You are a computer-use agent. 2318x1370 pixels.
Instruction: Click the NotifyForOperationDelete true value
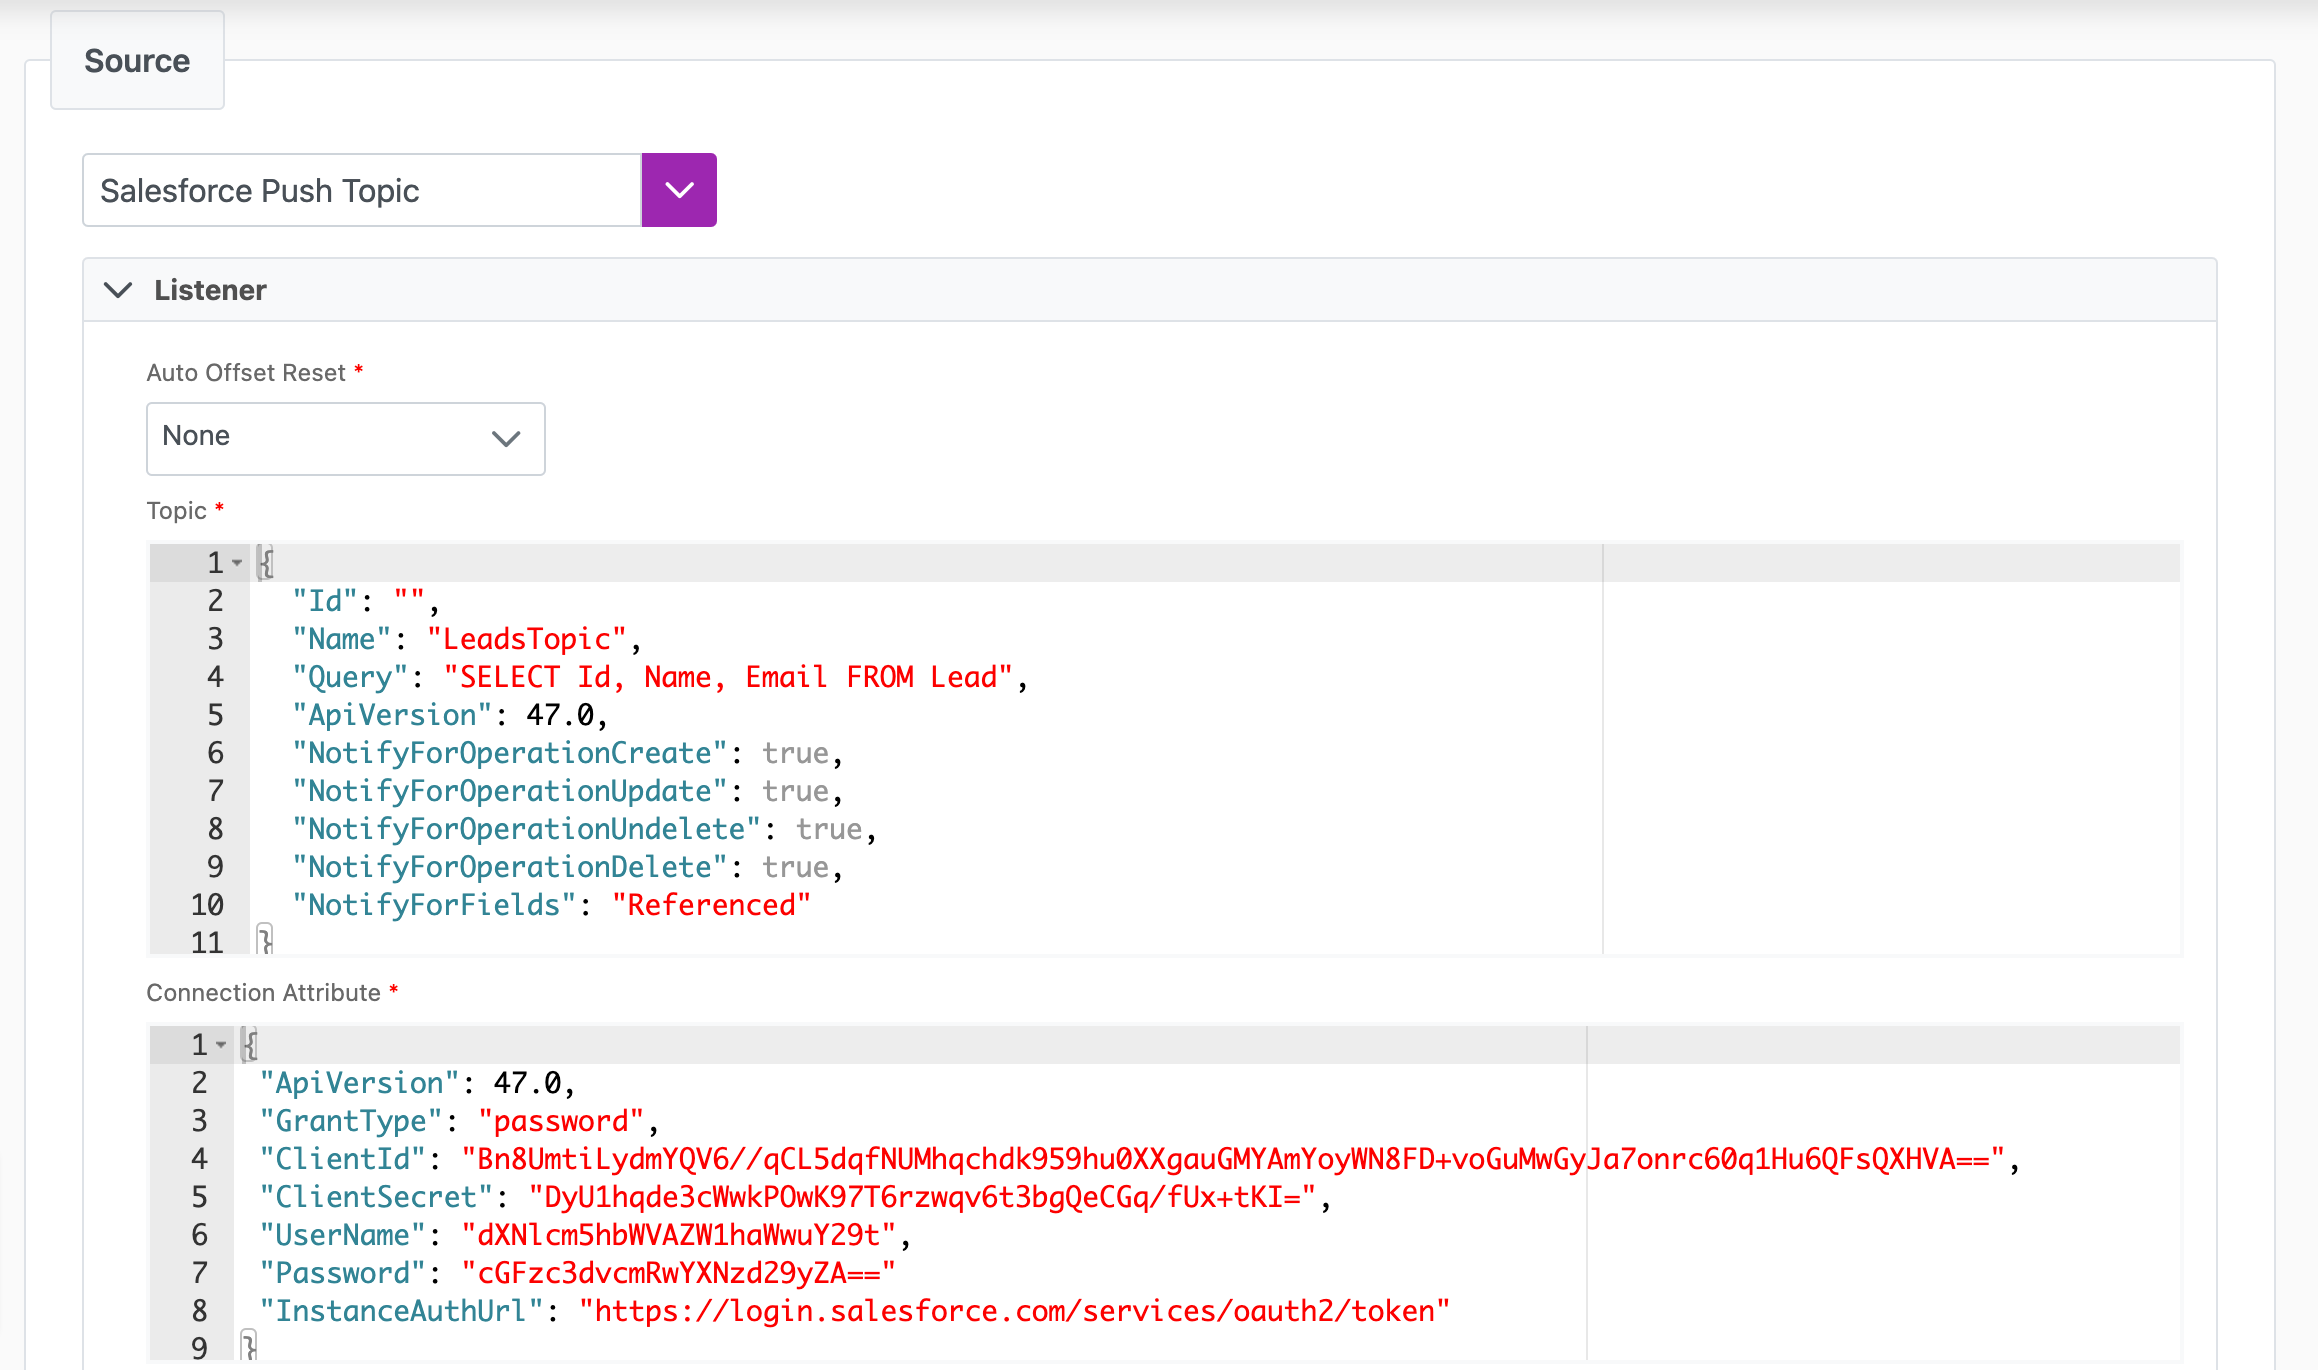pos(796,867)
